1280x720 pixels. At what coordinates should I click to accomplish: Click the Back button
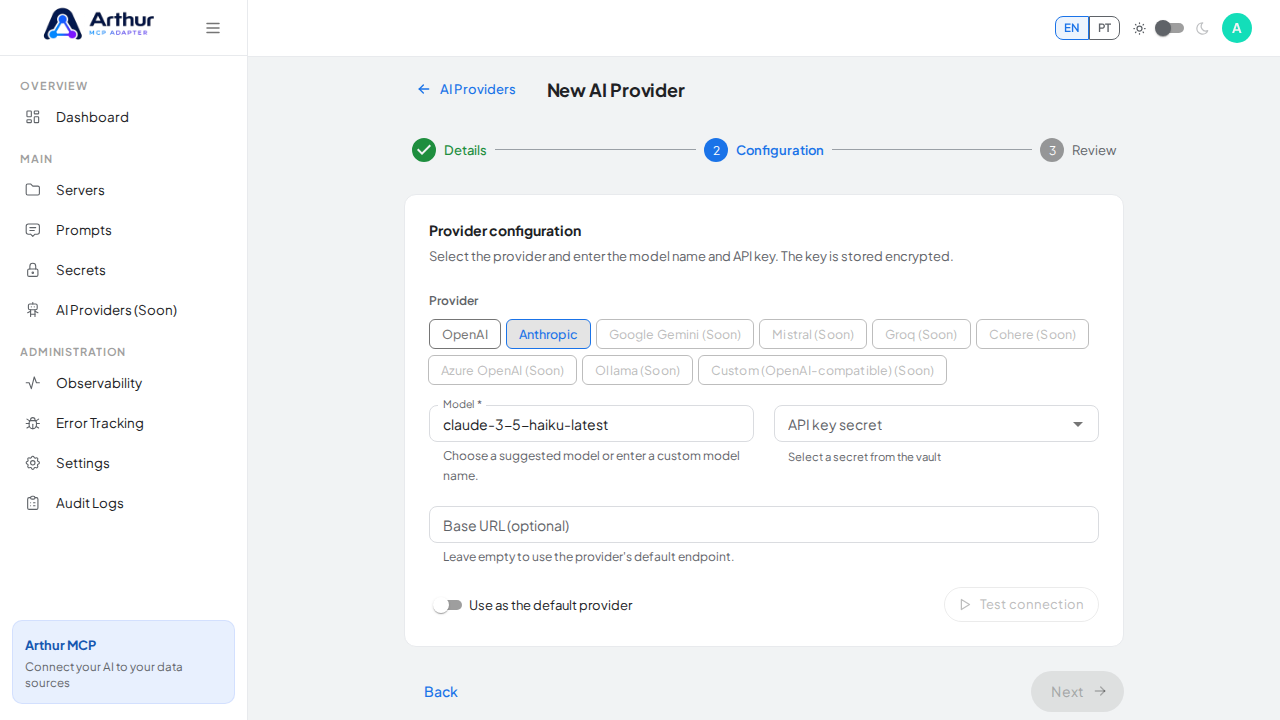(441, 692)
